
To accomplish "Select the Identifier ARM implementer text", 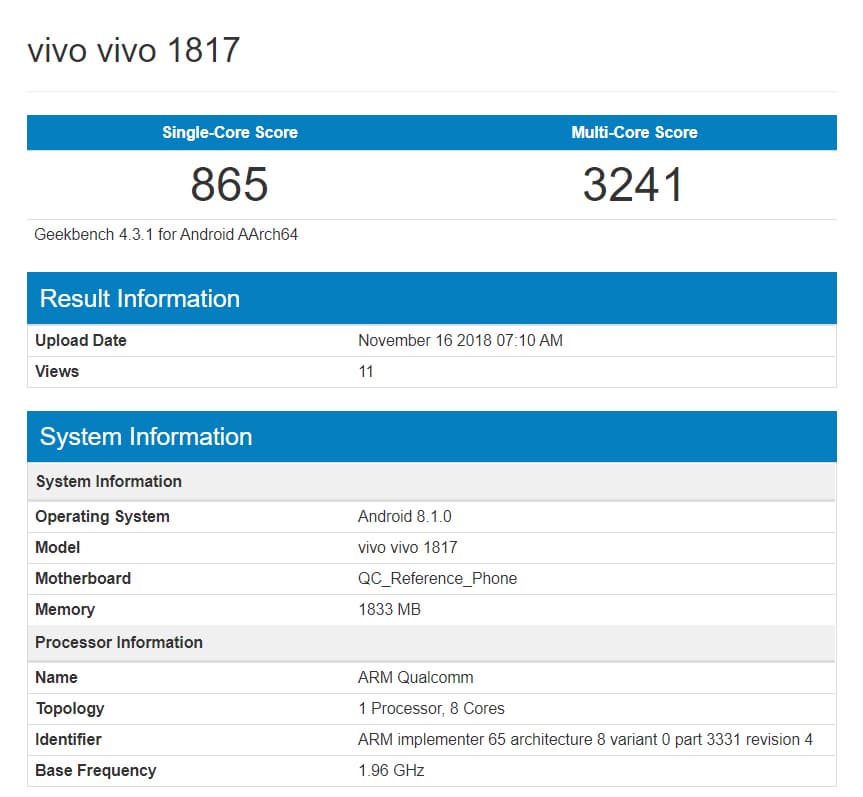I will pos(585,739).
